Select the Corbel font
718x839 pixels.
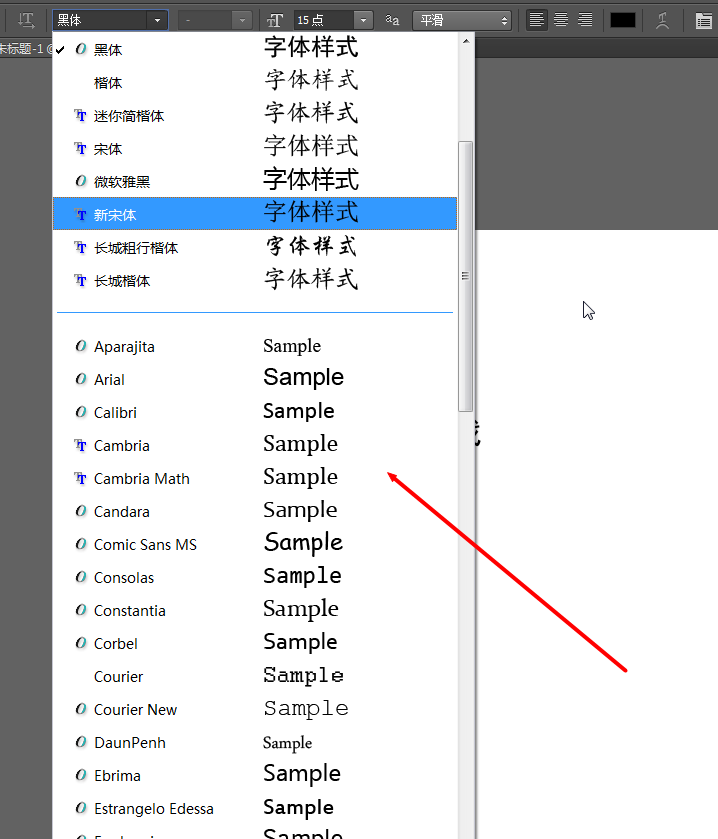255,643
